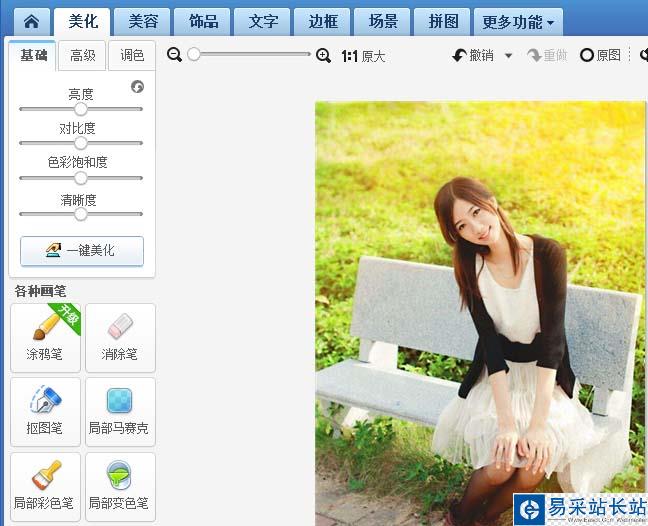Click the zoom out magnifier icon
Screen dimensions: 648x526
[x=174, y=55]
